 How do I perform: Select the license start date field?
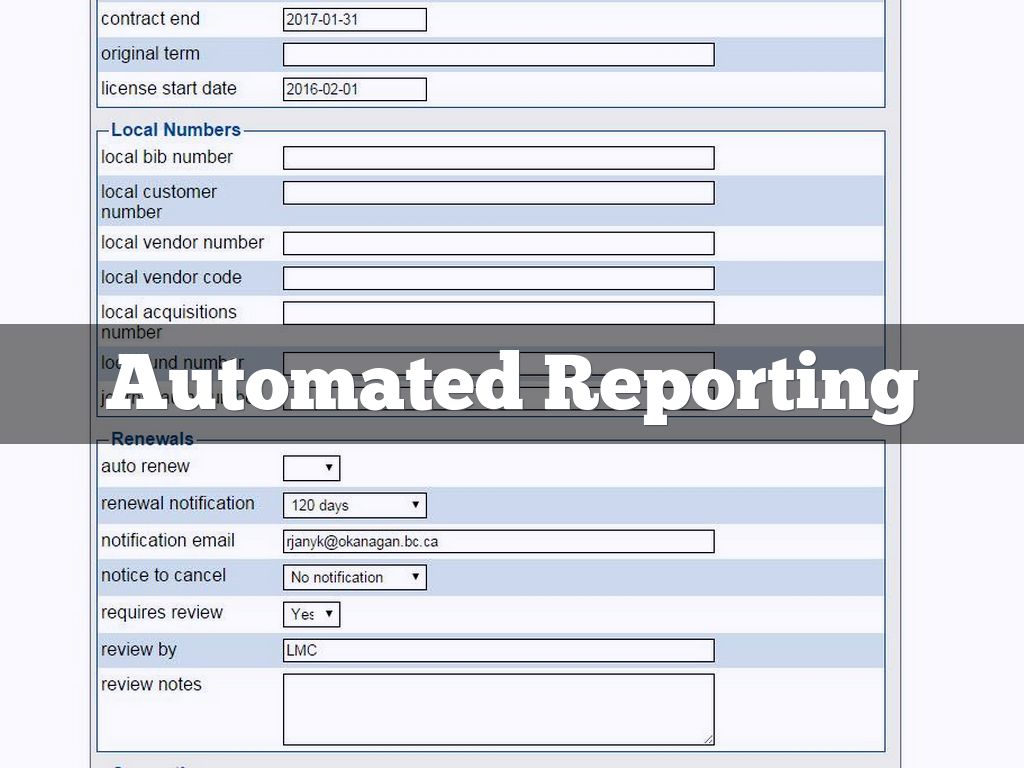pyautogui.click(x=354, y=89)
